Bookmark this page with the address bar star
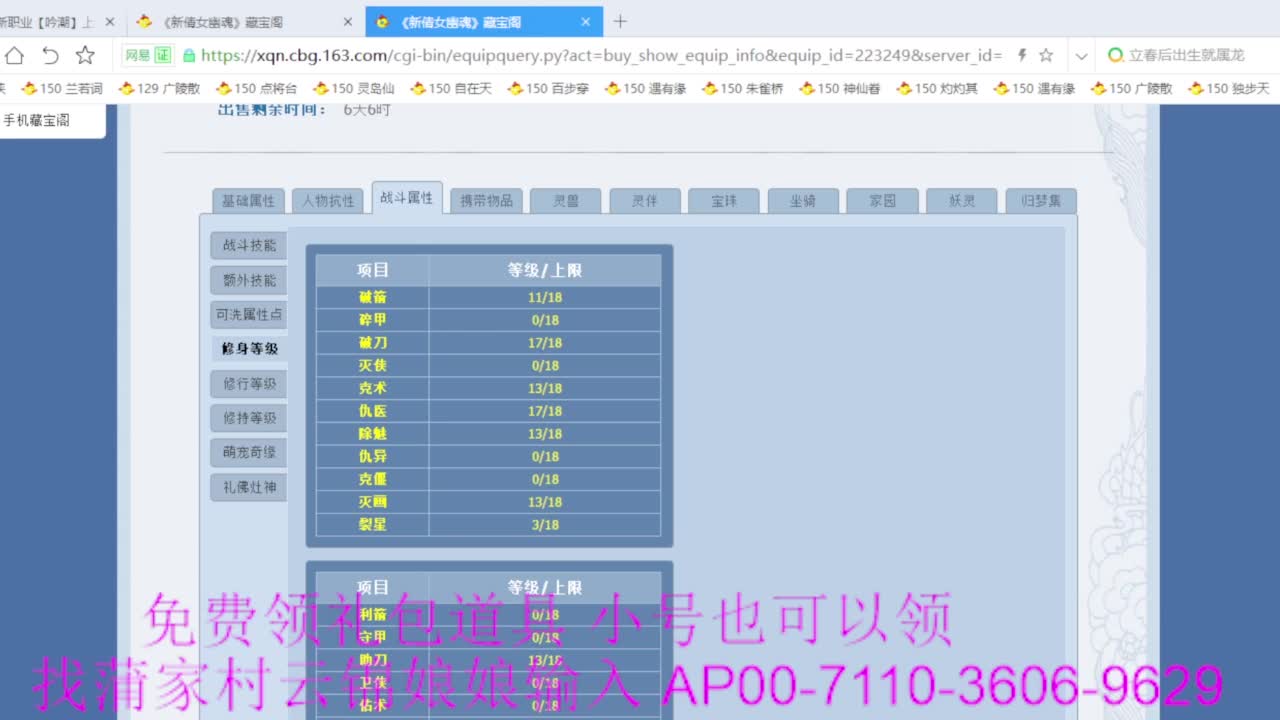 click(1046, 55)
